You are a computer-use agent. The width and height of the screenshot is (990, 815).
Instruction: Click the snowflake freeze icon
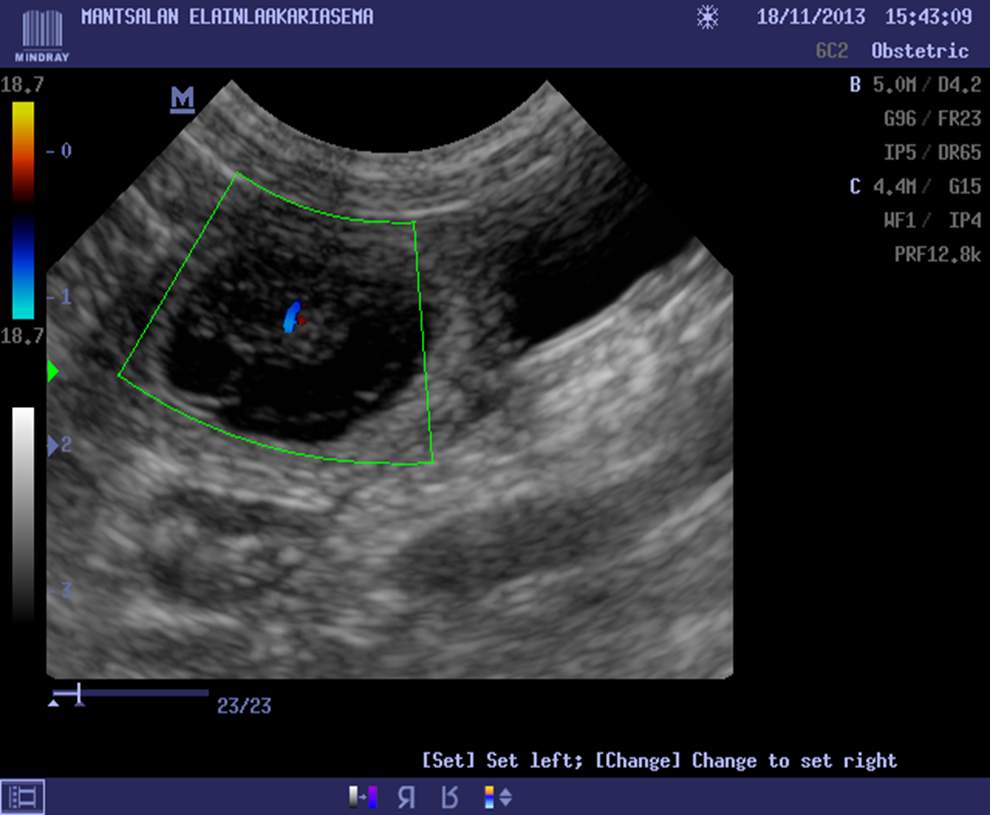pos(706,17)
